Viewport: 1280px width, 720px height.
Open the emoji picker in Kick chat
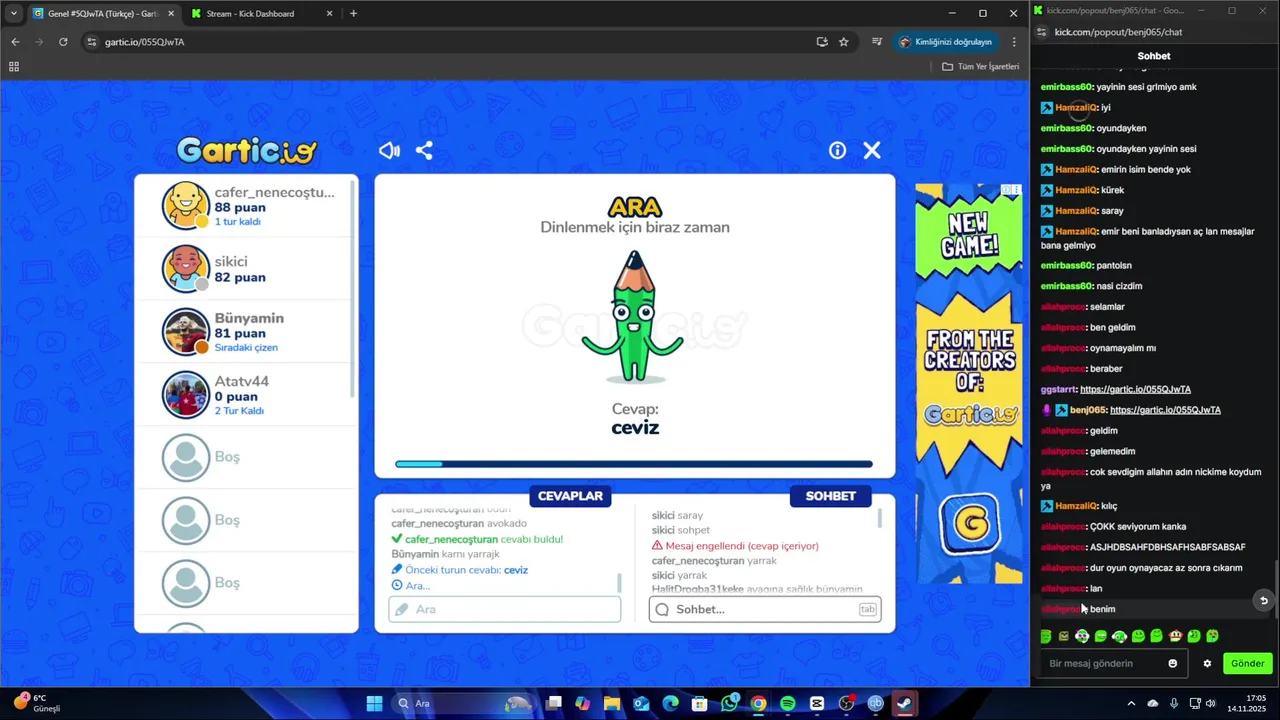[x=1173, y=663]
